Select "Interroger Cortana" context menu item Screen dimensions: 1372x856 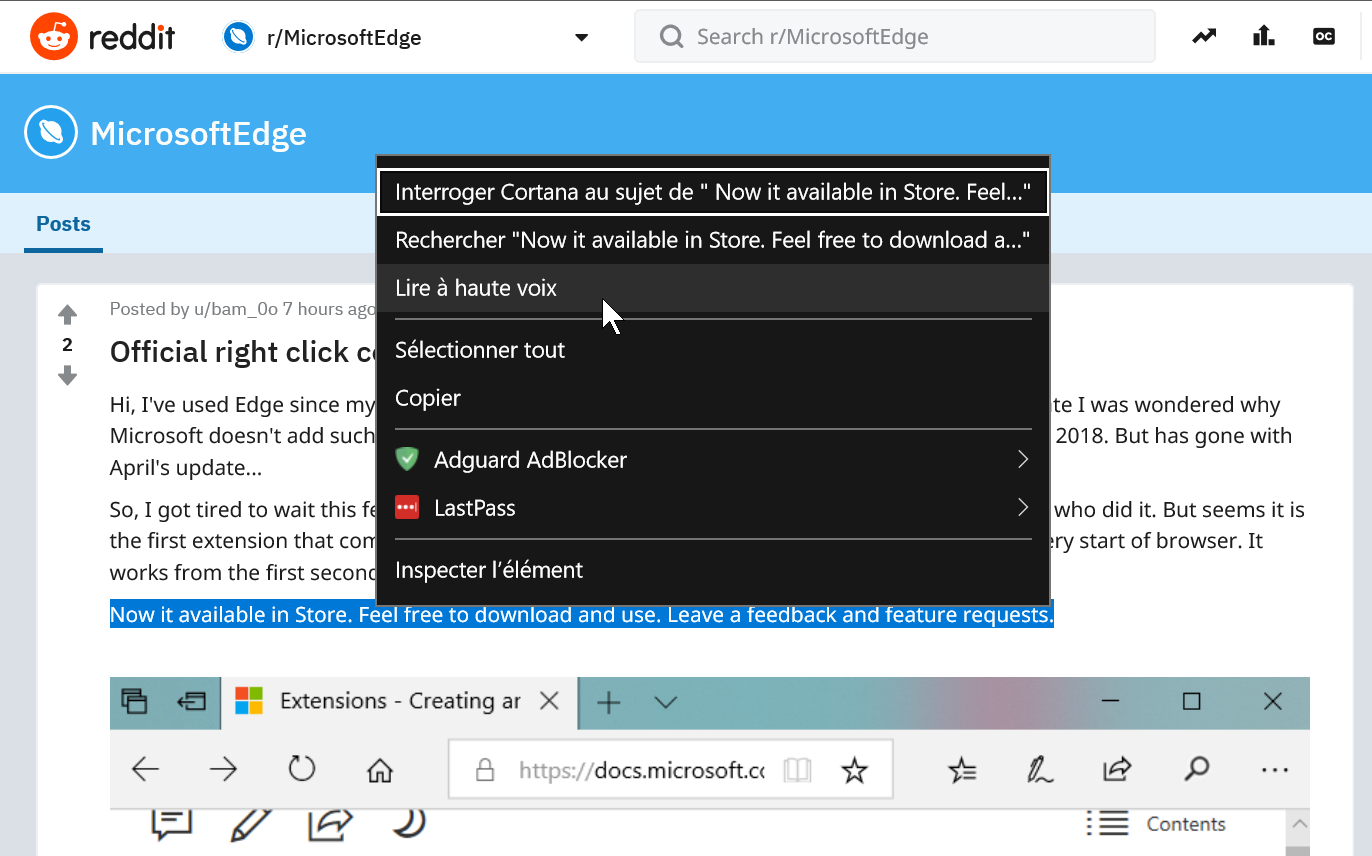click(x=712, y=192)
